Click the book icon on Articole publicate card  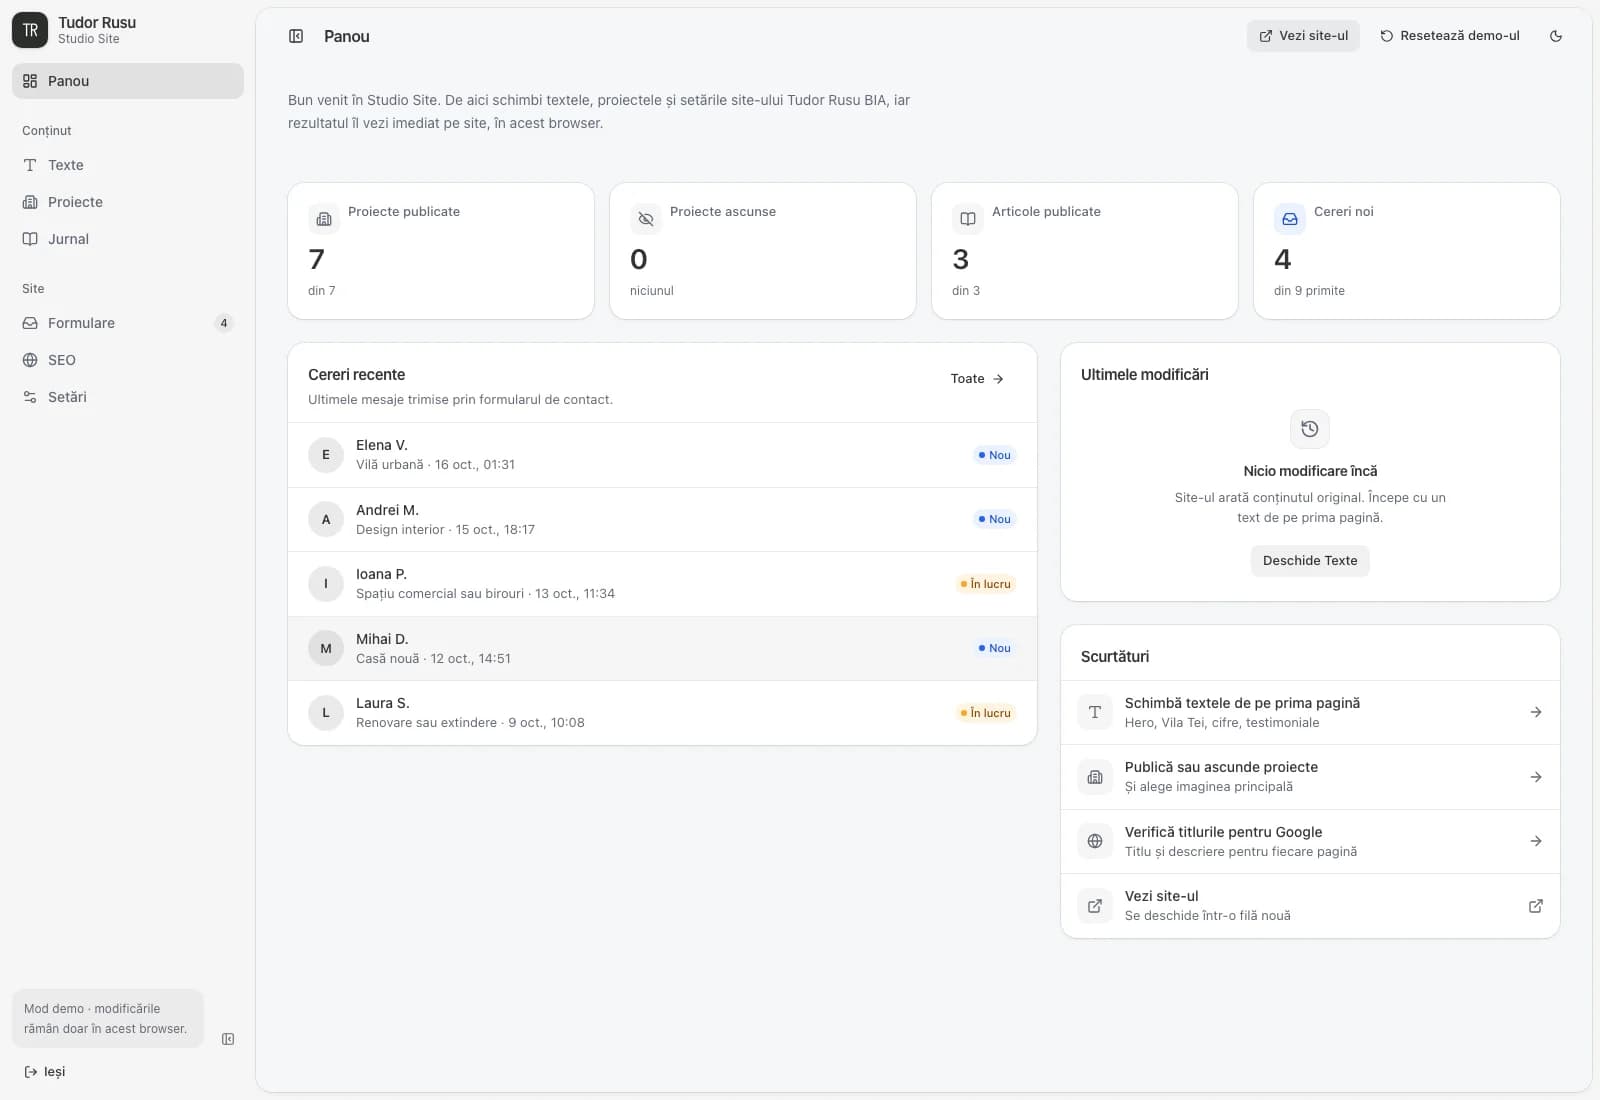pyautogui.click(x=968, y=219)
